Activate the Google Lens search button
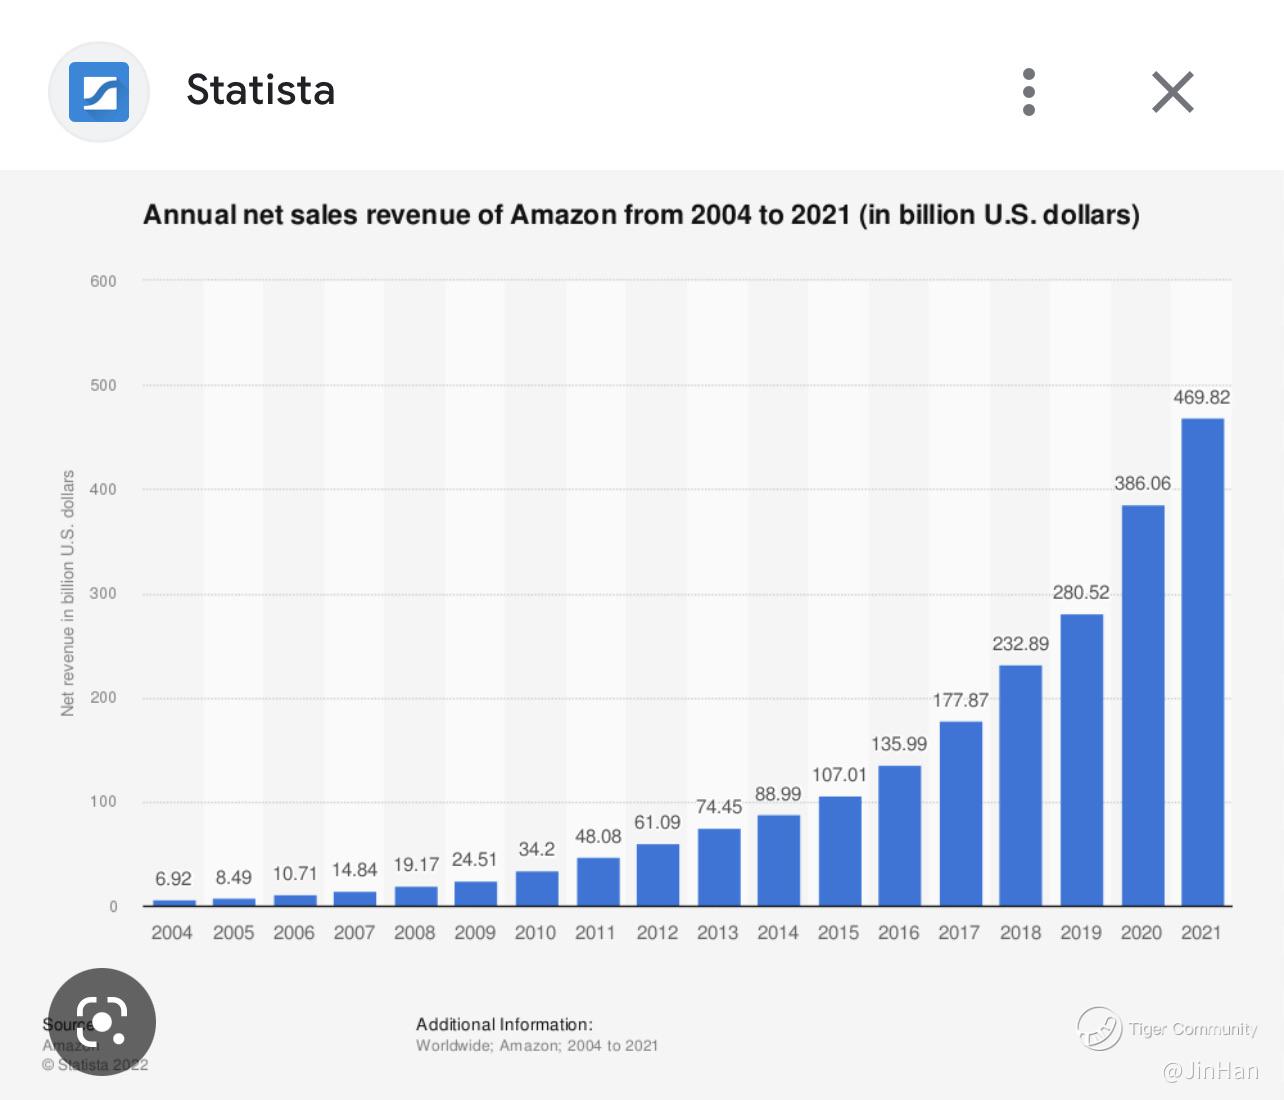 pyautogui.click(x=102, y=1021)
